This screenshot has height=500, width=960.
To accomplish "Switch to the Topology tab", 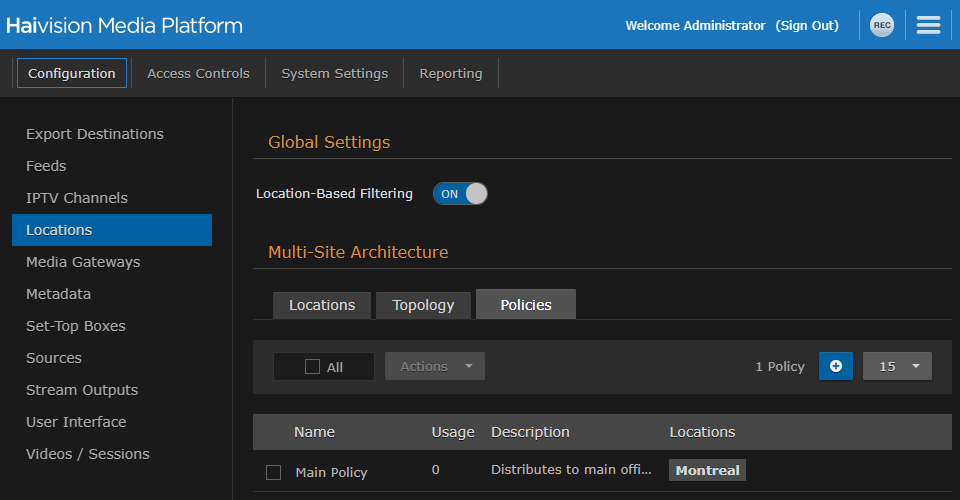I will point(423,305).
